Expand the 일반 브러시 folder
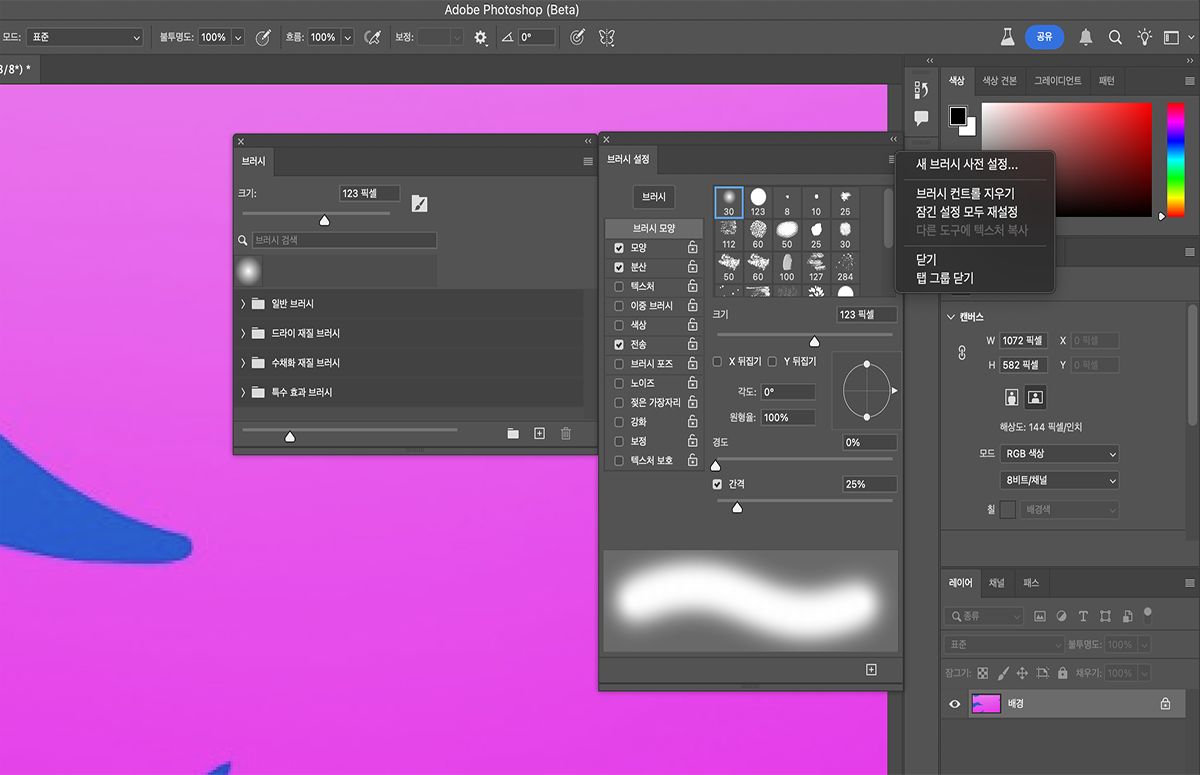 pyautogui.click(x=243, y=304)
